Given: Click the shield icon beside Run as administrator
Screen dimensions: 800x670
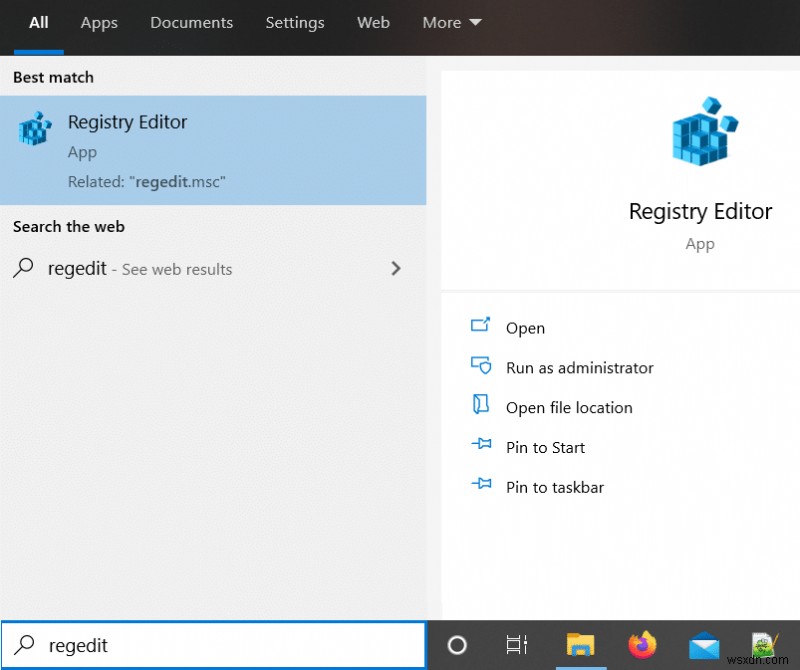Looking at the screenshot, I should 481,367.
